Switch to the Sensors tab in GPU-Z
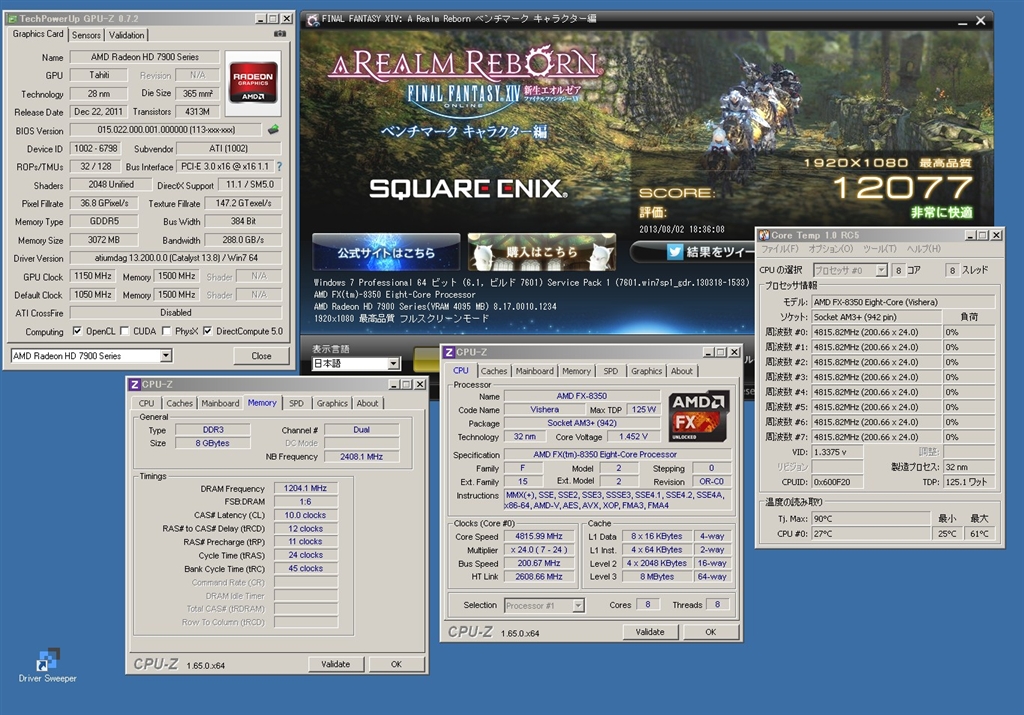The width and height of the screenshot is (1024, 715). (x=86, y=35)
